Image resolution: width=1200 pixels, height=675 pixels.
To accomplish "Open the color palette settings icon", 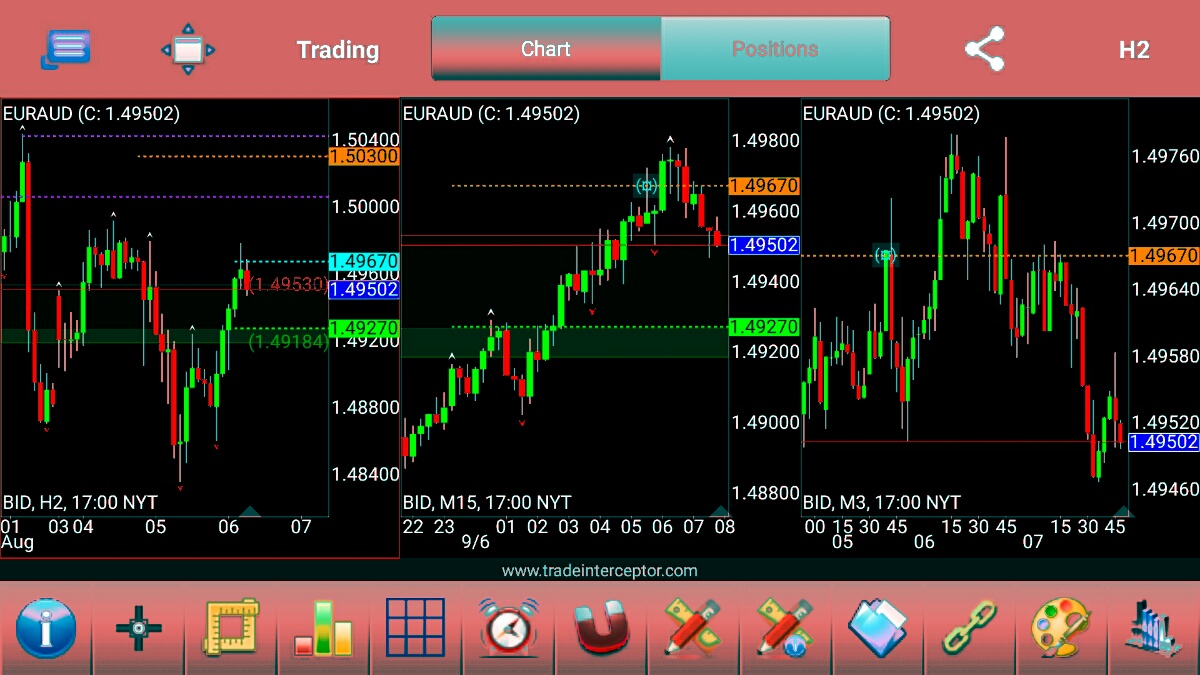I will click(x=1061, y=628).
